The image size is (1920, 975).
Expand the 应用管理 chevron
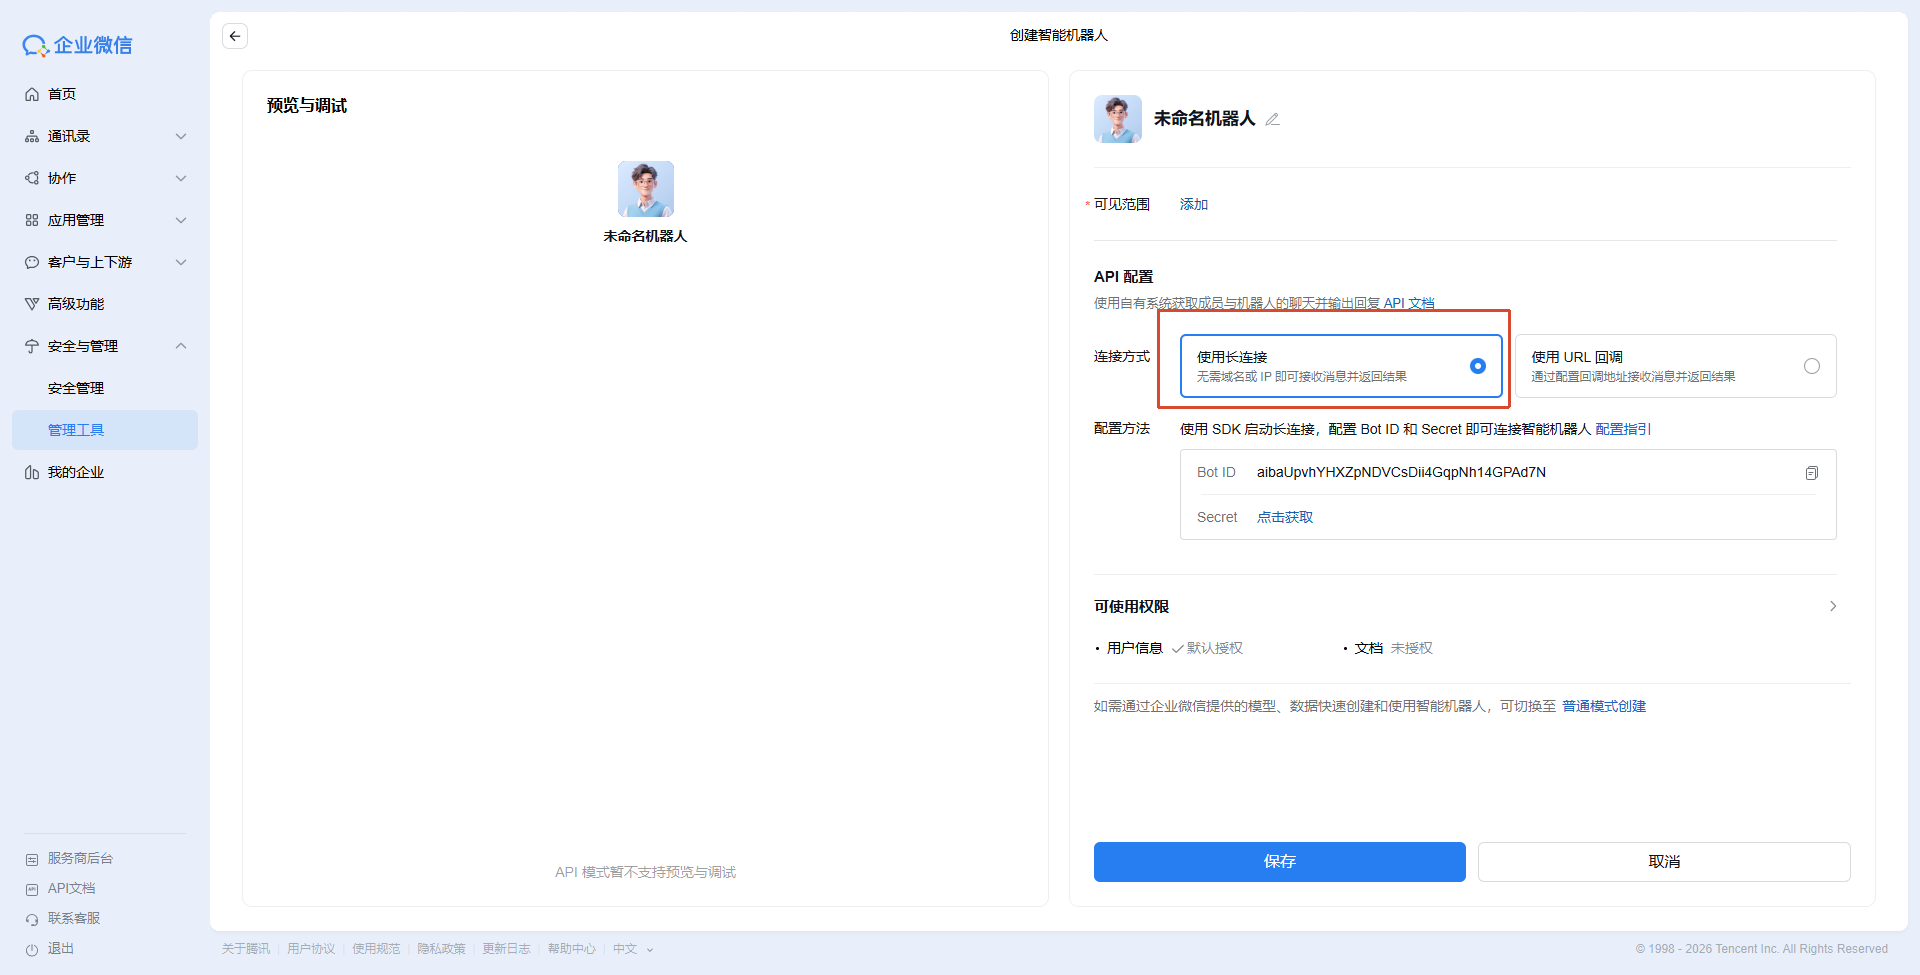(x=181, y=220)
